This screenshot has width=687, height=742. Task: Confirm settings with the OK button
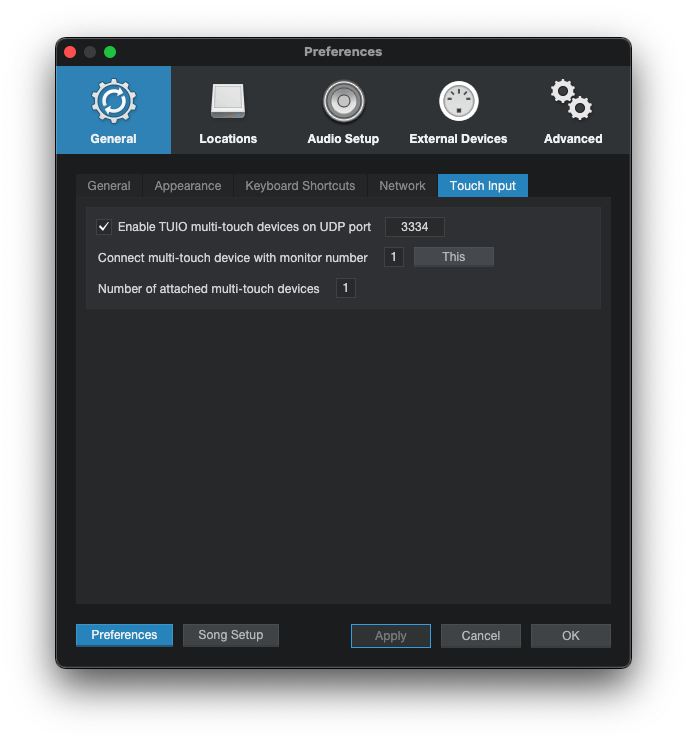click(x=570, y=636)
